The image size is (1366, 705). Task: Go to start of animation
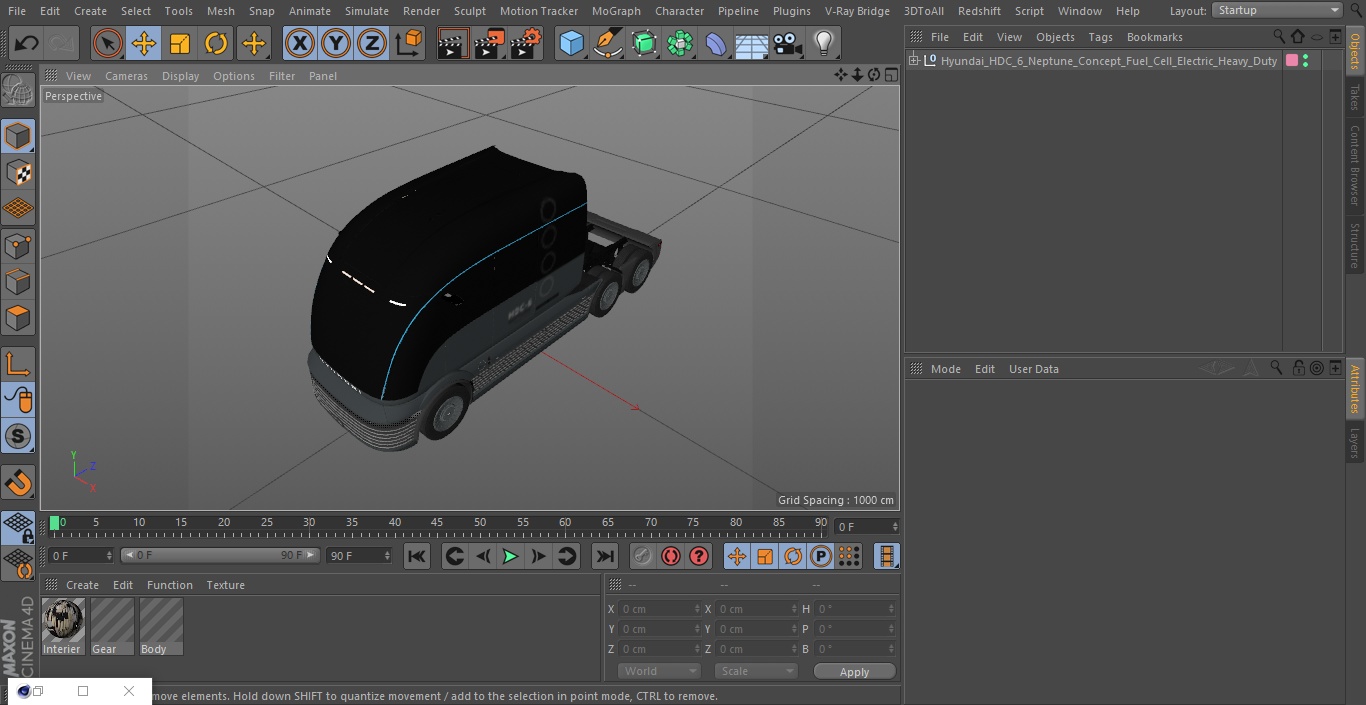[417, 556]
